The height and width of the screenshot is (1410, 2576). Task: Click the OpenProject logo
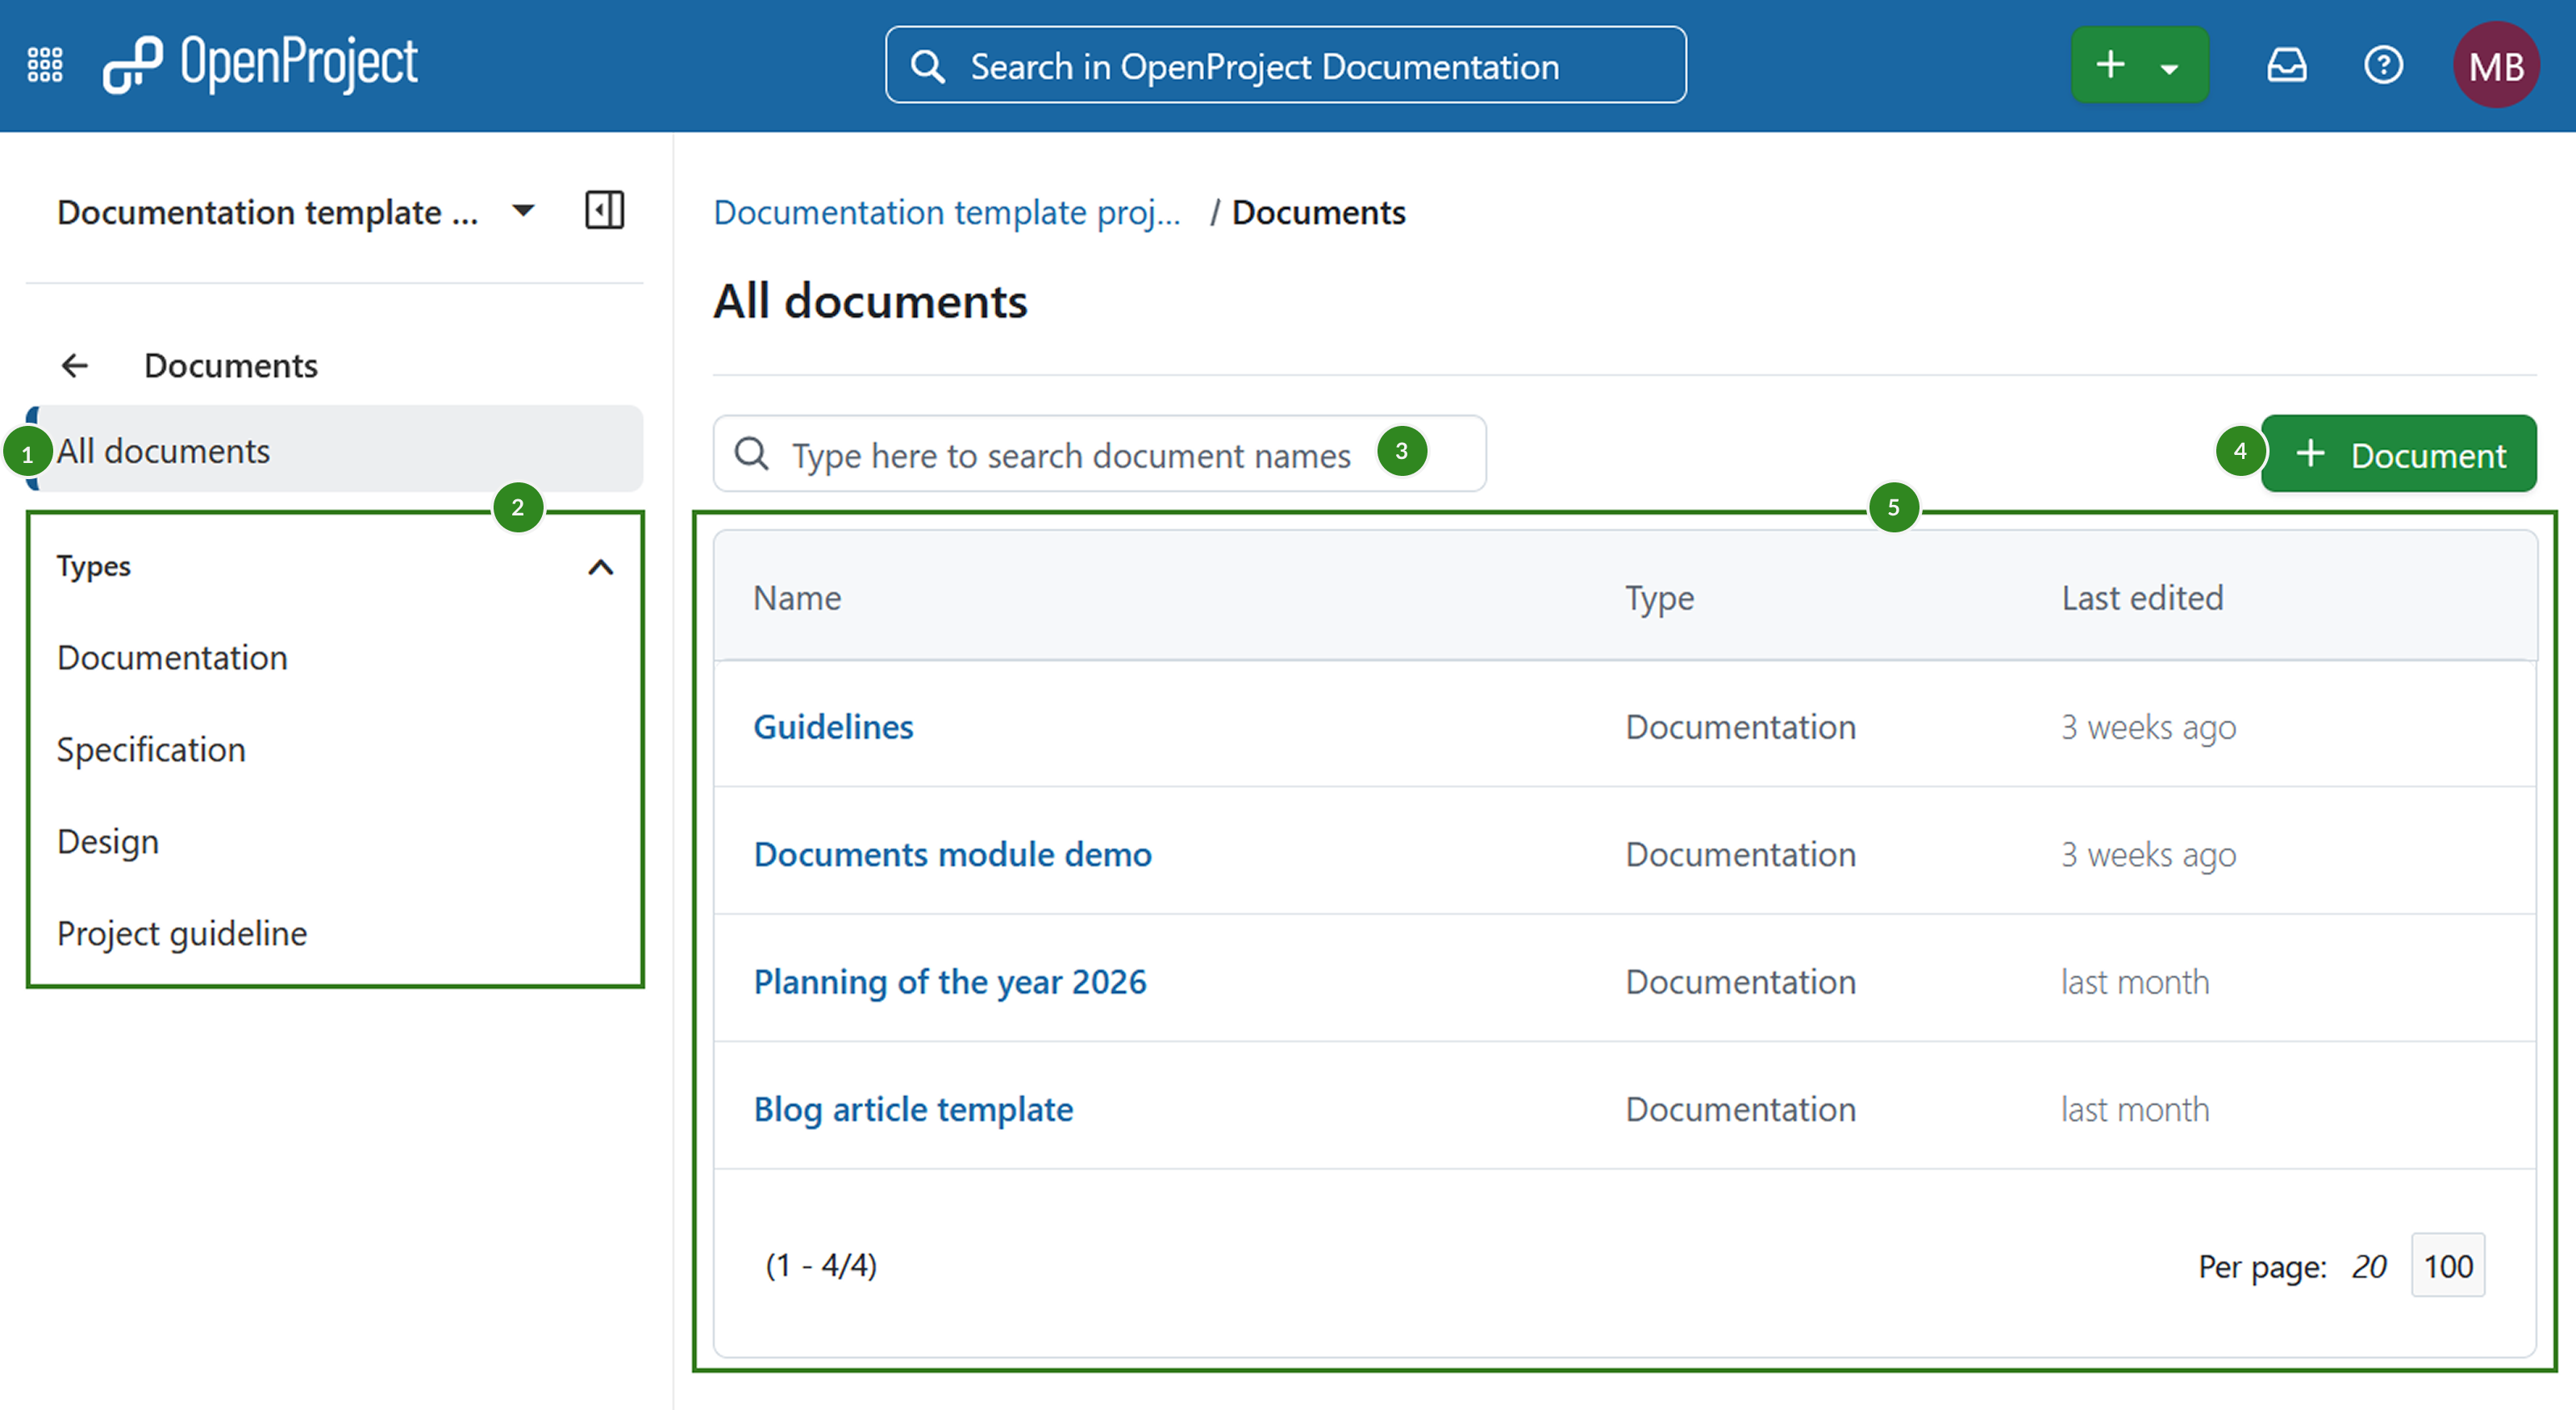pos(260,63)
